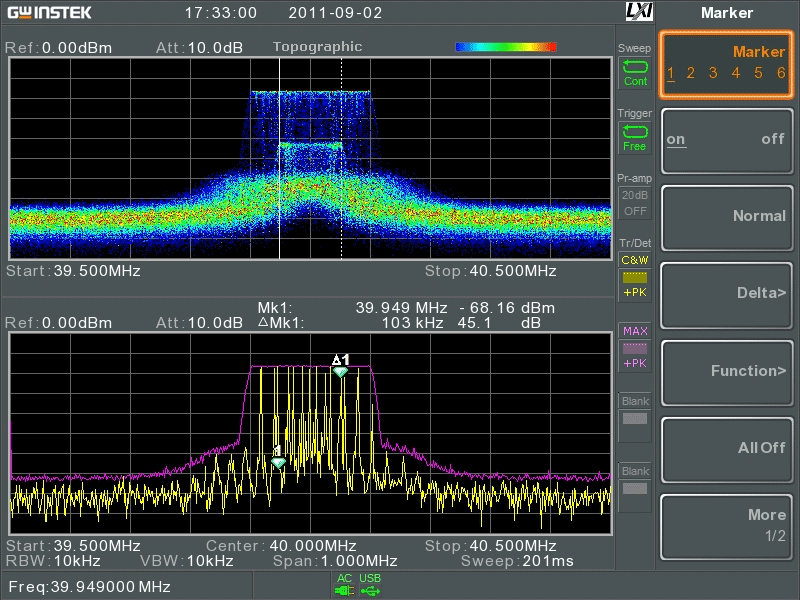The width and height of the screenshot is (800, 600).
Task: Click the Pr-amp 20dB OFF indicator
Action: pyautogui.click(x=635, y=203)
